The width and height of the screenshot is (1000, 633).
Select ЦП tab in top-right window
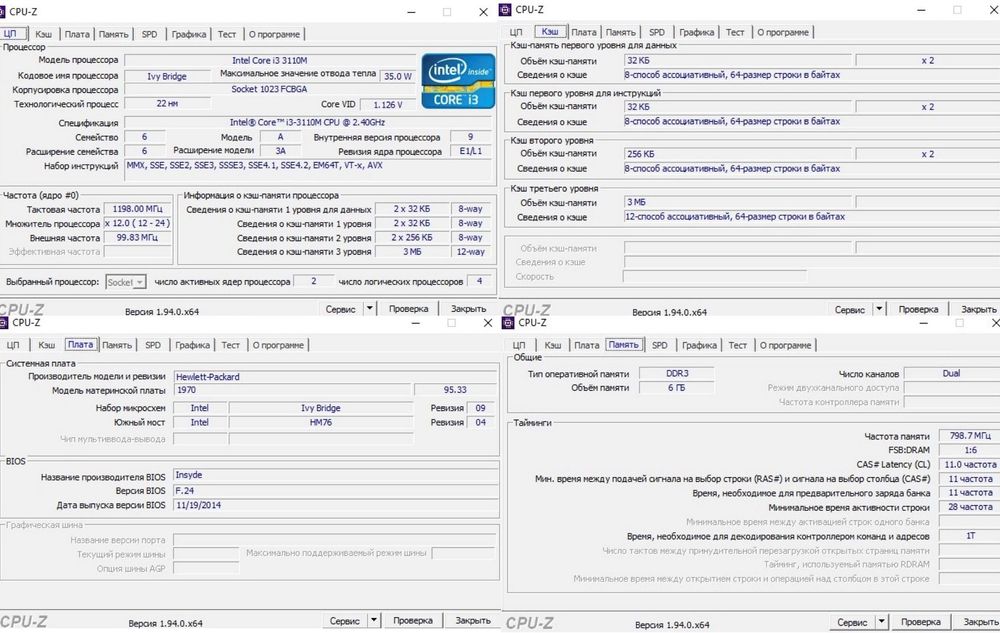[516, 32]
